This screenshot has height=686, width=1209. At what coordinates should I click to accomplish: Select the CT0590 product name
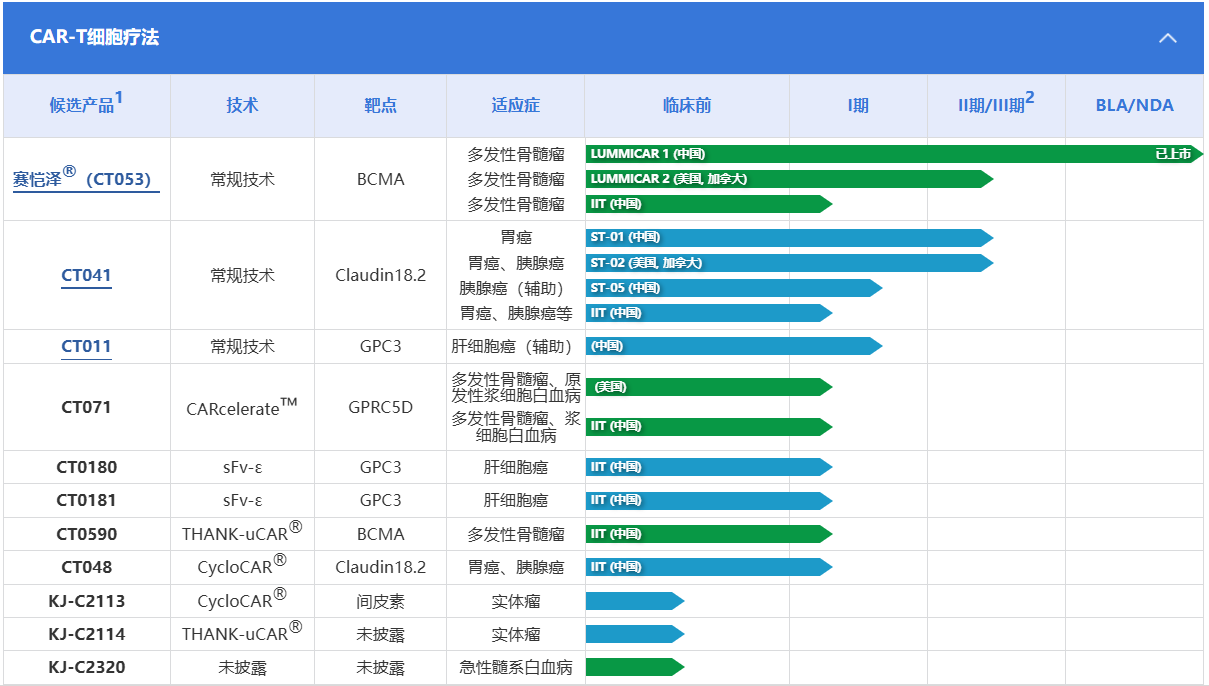[x=86, y=534]
